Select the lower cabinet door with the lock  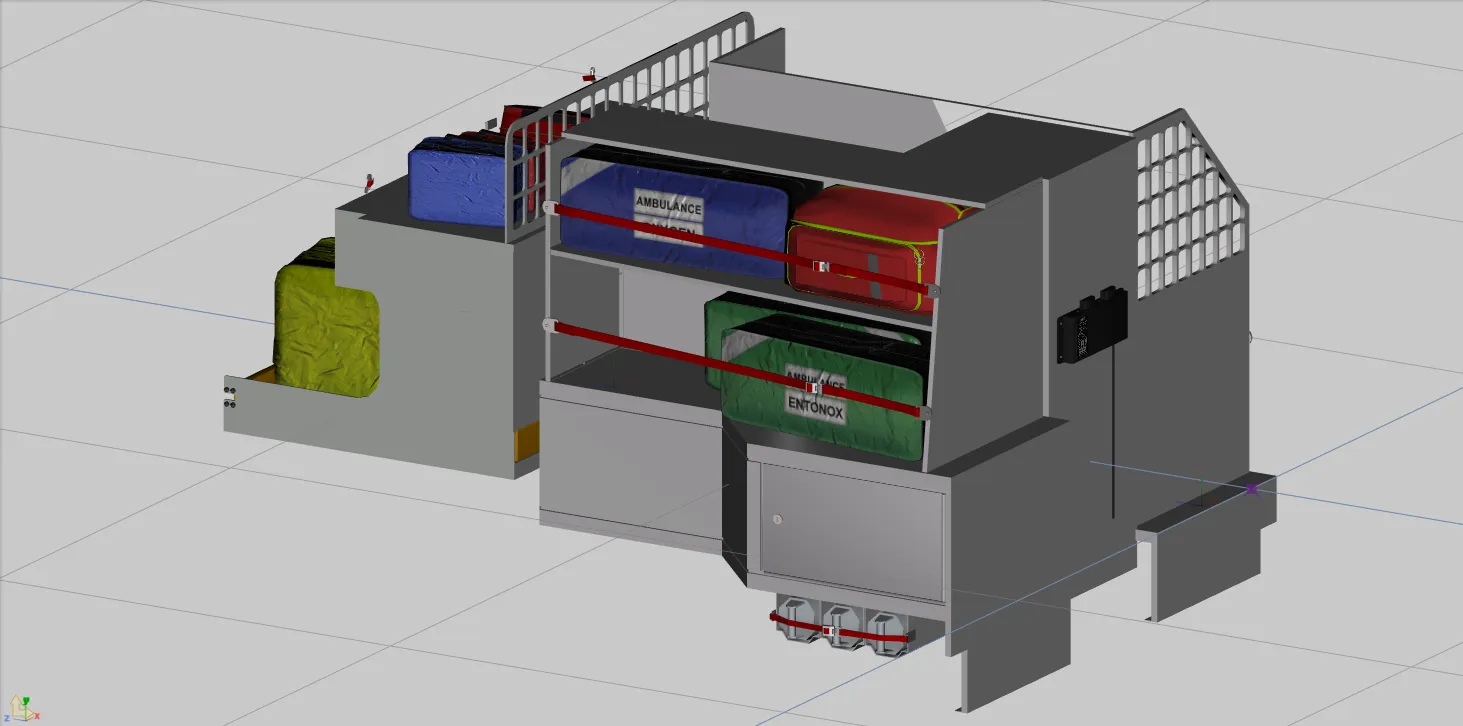coord(851,530)
